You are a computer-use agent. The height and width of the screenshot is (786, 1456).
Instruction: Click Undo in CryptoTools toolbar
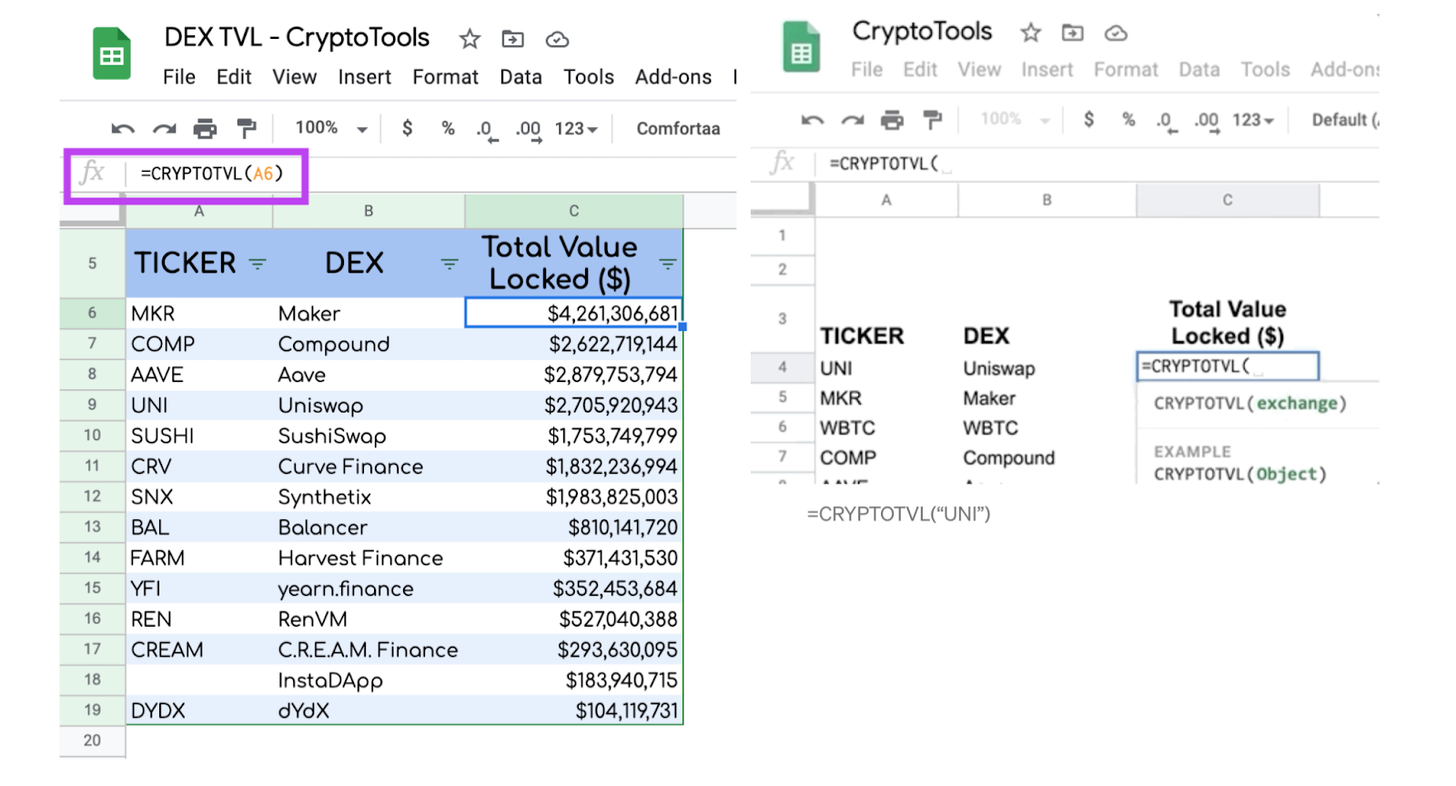coord(812,121)
